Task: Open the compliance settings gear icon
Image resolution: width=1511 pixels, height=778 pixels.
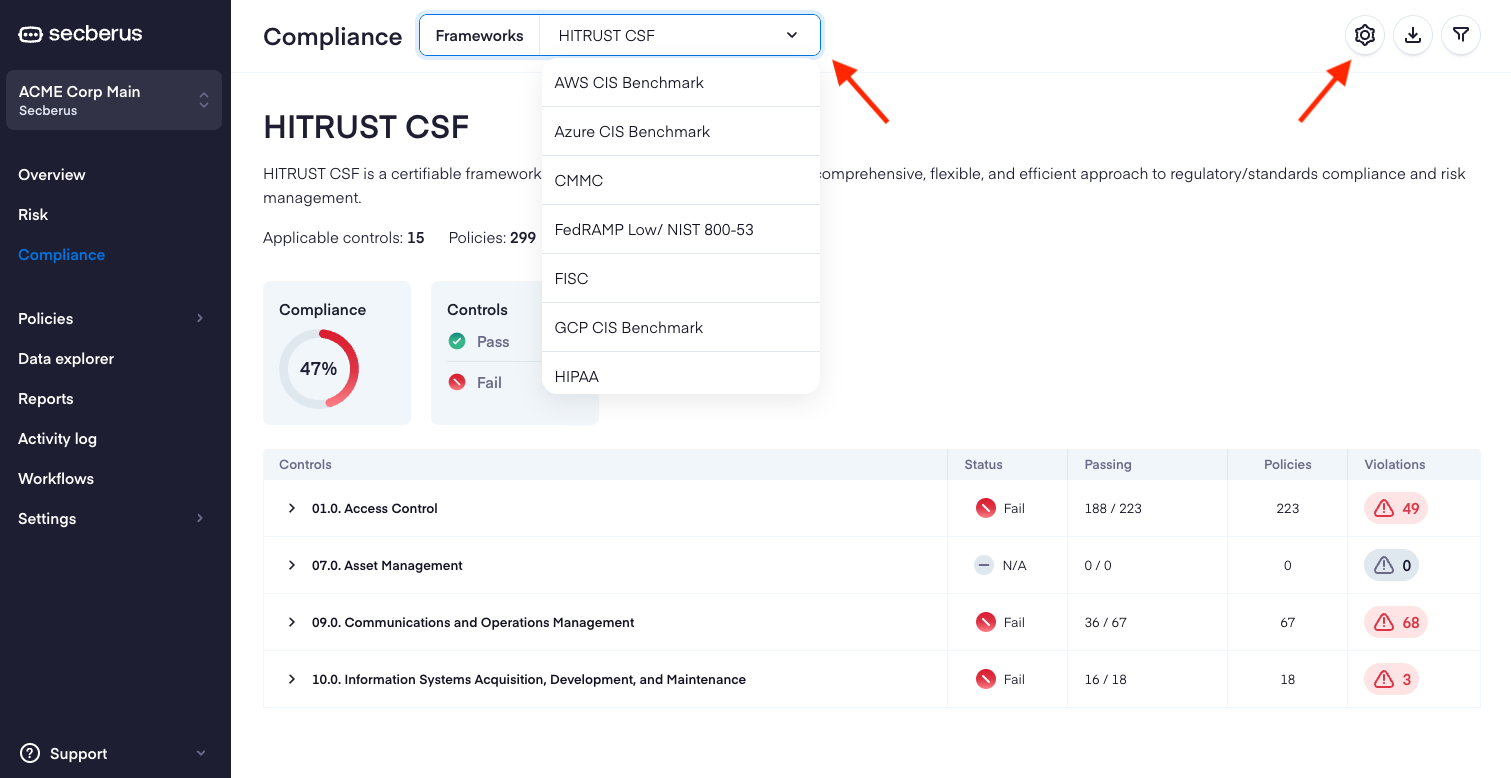Action: click(x=1365, y=36)
